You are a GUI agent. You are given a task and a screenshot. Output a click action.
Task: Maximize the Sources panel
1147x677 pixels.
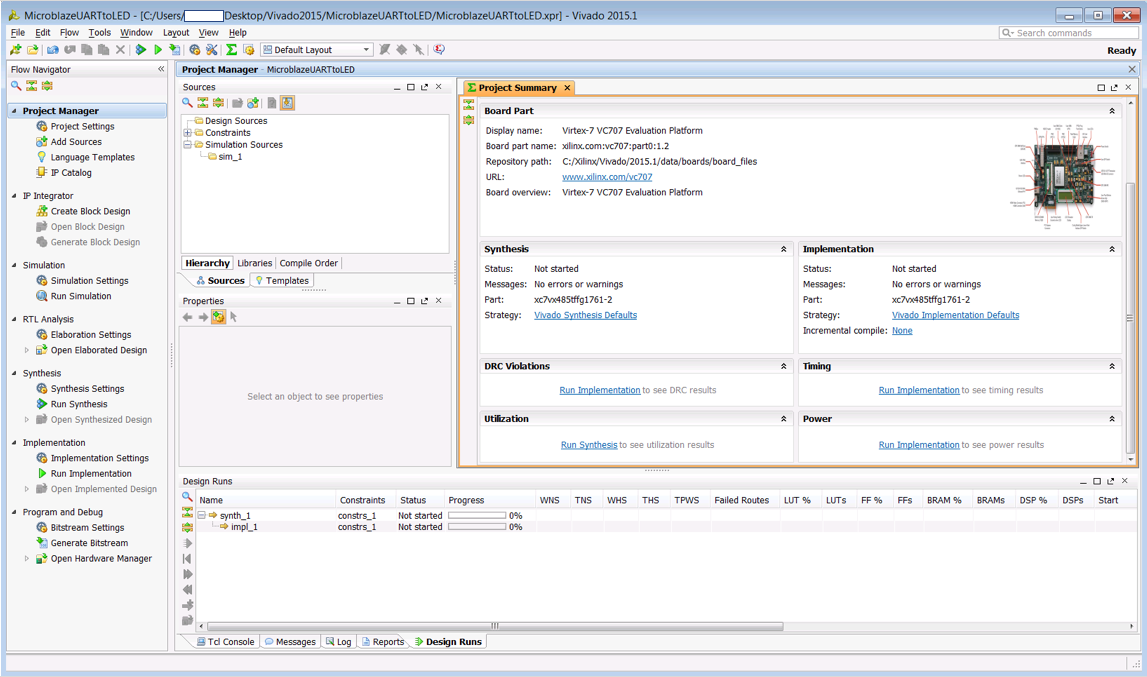(x=410, y=87)
